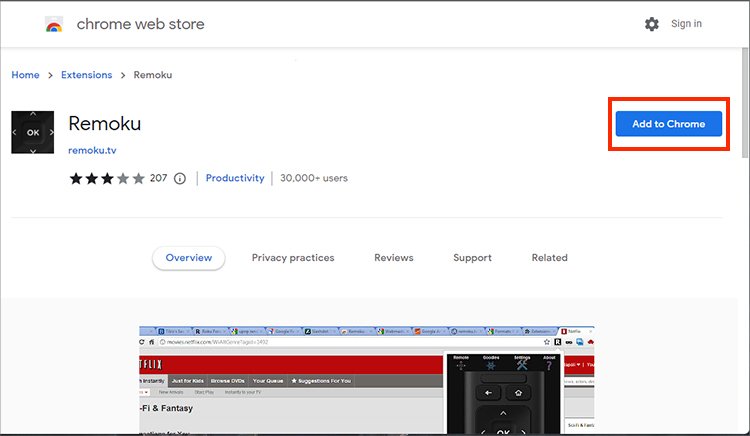Go to Home breadcrumb link
The height and width of the screenshot is (436, 750).
pyautogui.click(x=25, y=75)
